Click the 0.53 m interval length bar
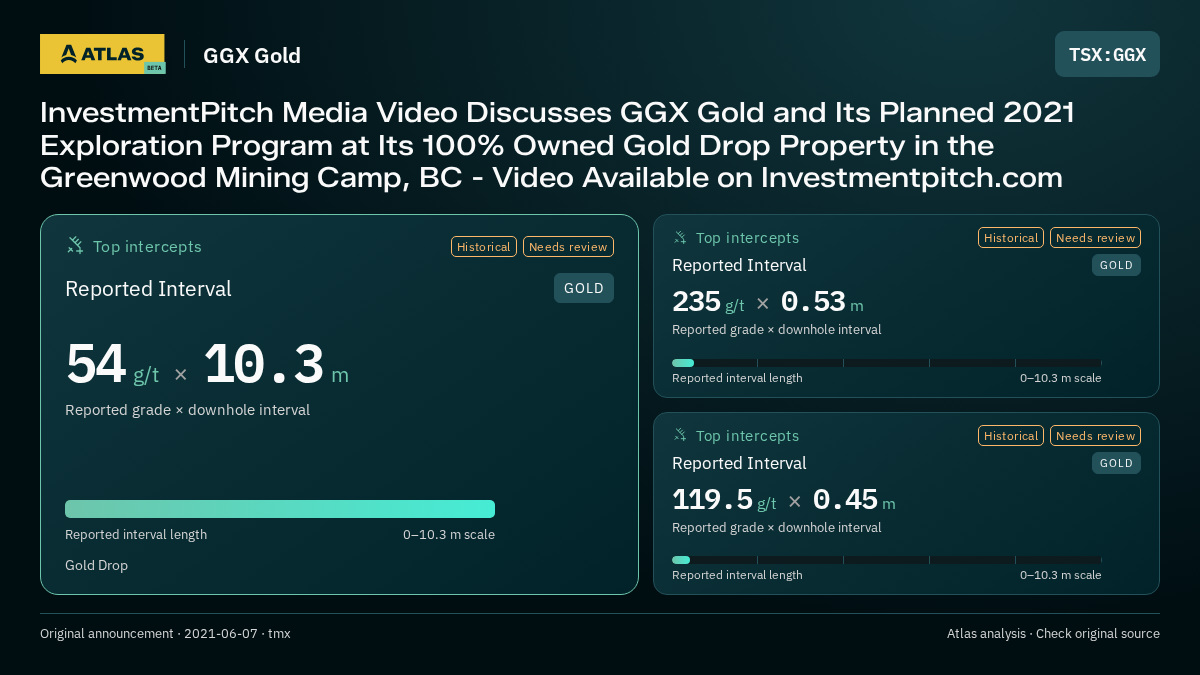1200x675 pixels. [887, 363]
